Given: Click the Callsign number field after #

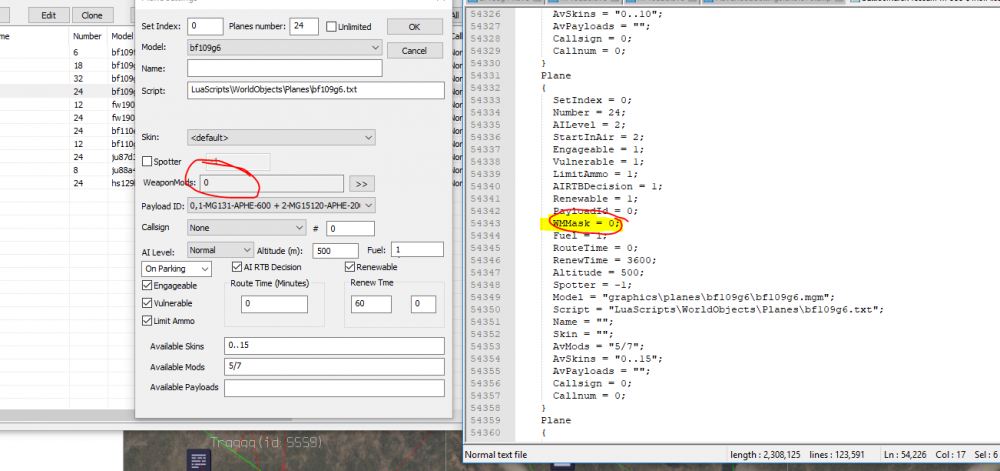Looking at the screenshot, I should 350,228.
